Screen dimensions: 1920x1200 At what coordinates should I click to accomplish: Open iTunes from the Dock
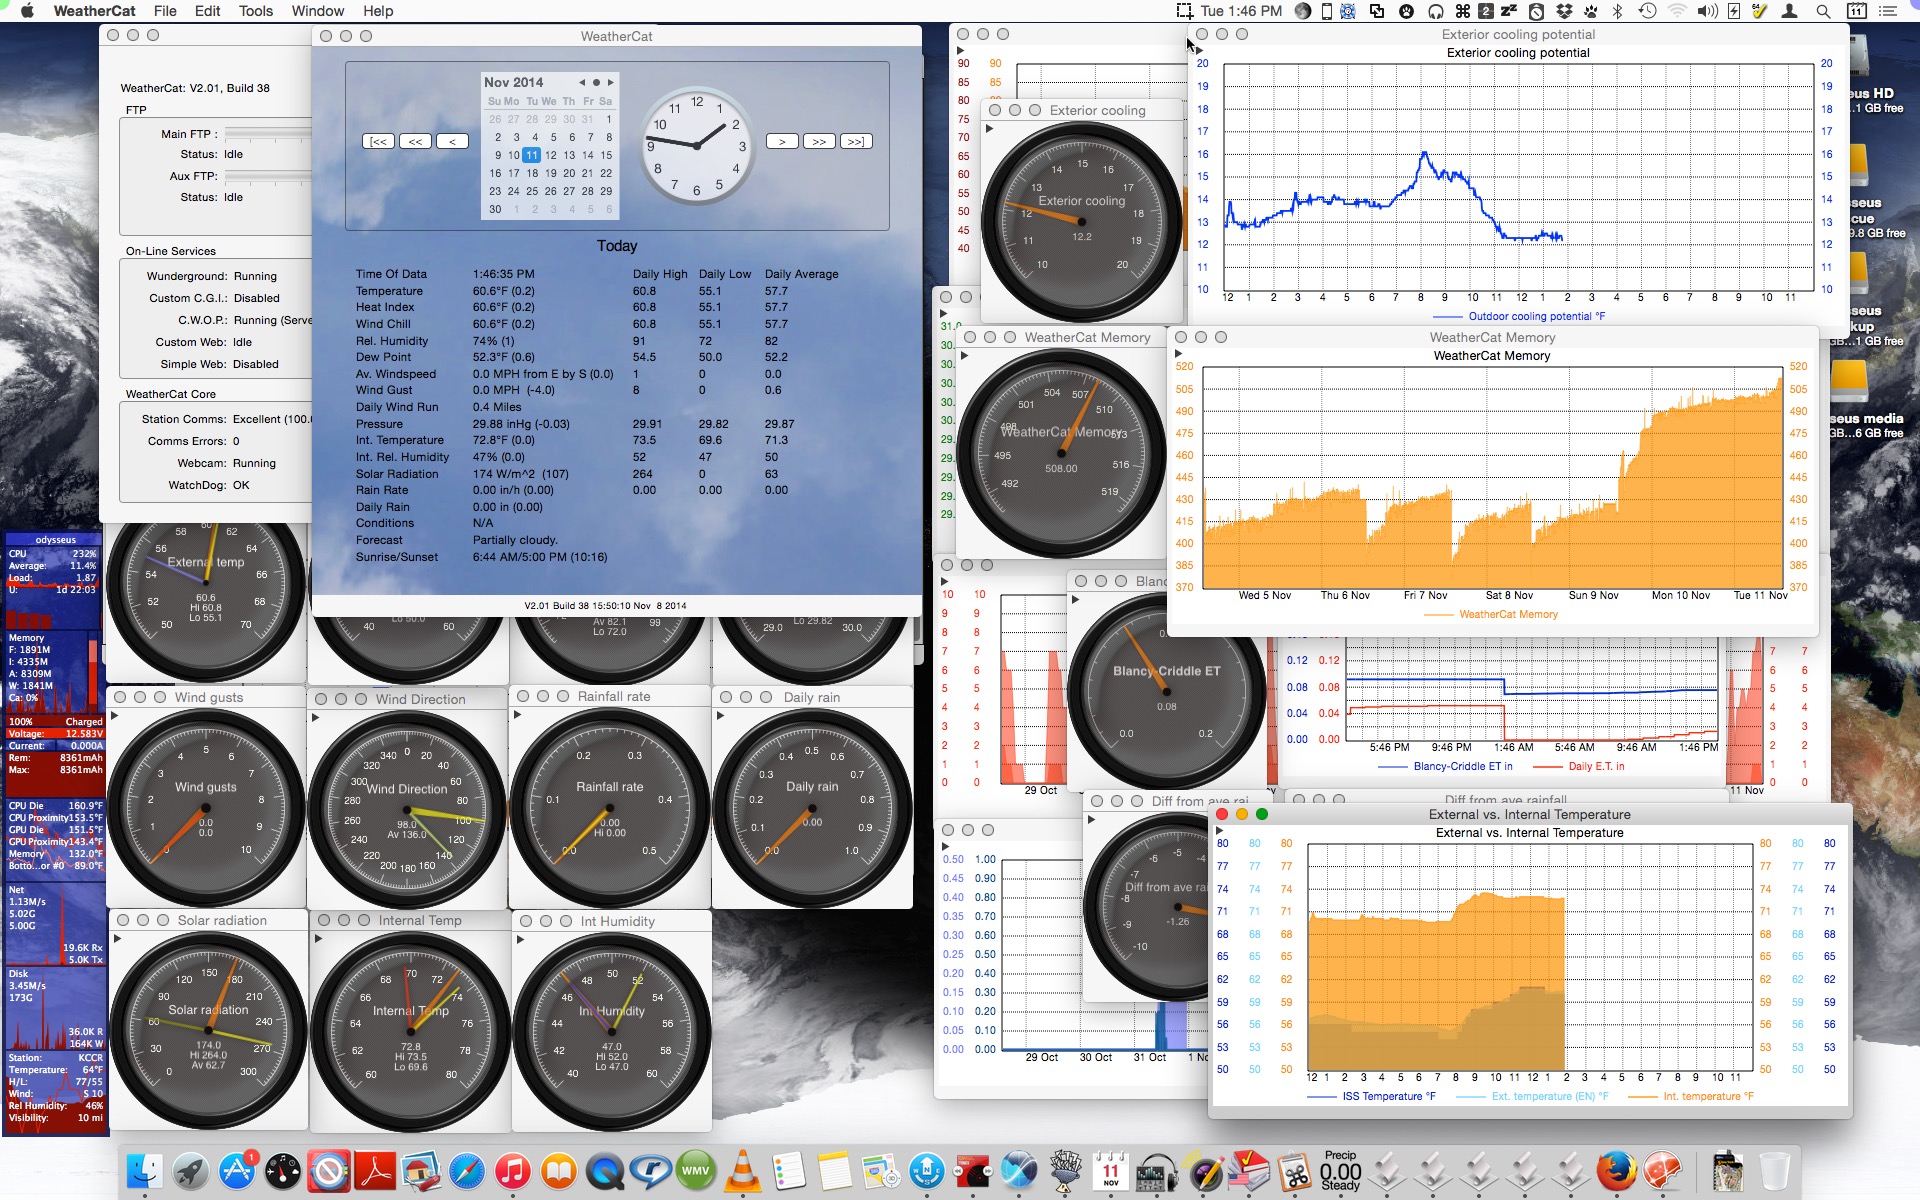[x=513, y=1171]
